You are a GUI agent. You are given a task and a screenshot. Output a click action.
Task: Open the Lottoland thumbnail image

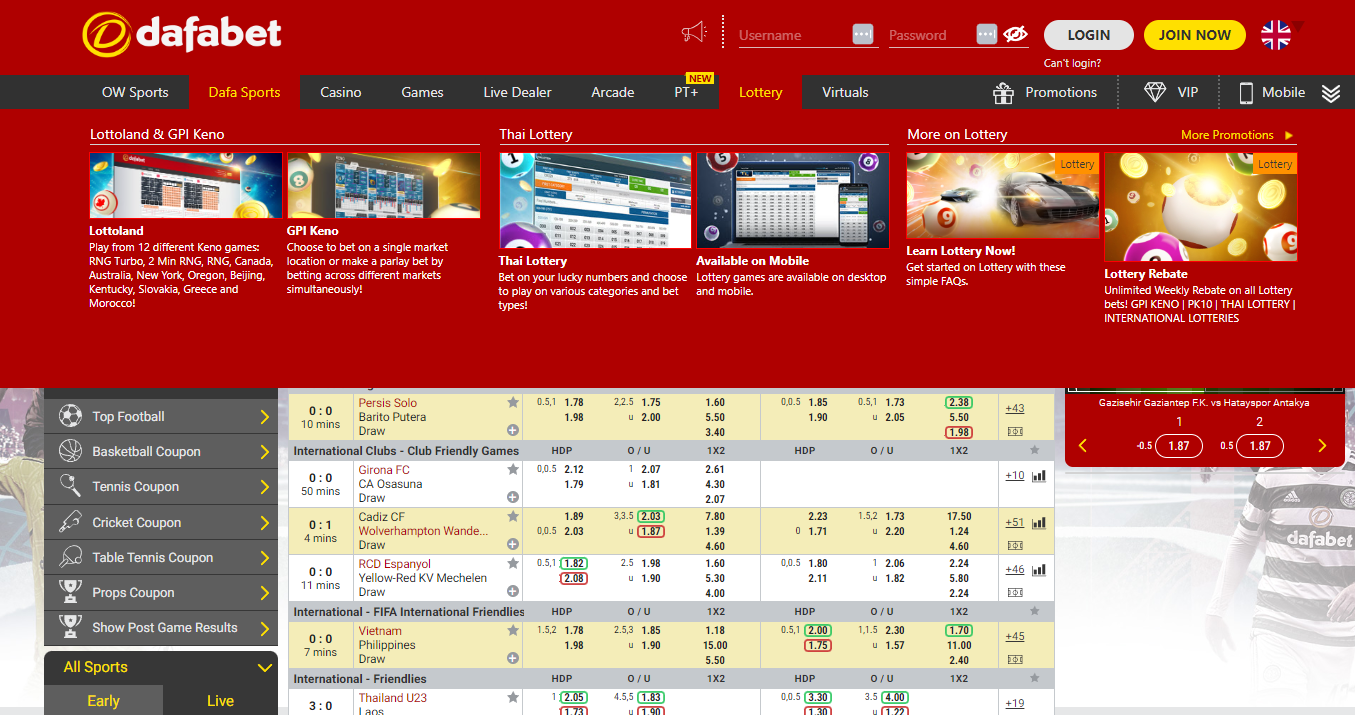tap(185, 186)
